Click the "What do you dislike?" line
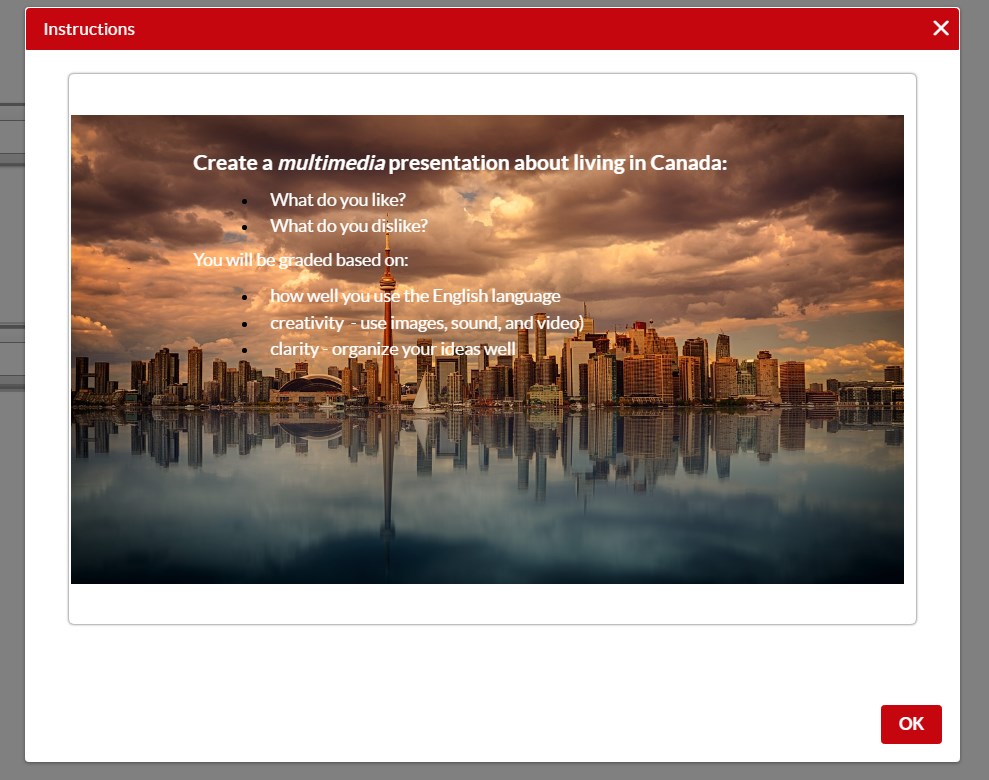 click(x=348, y=226)
